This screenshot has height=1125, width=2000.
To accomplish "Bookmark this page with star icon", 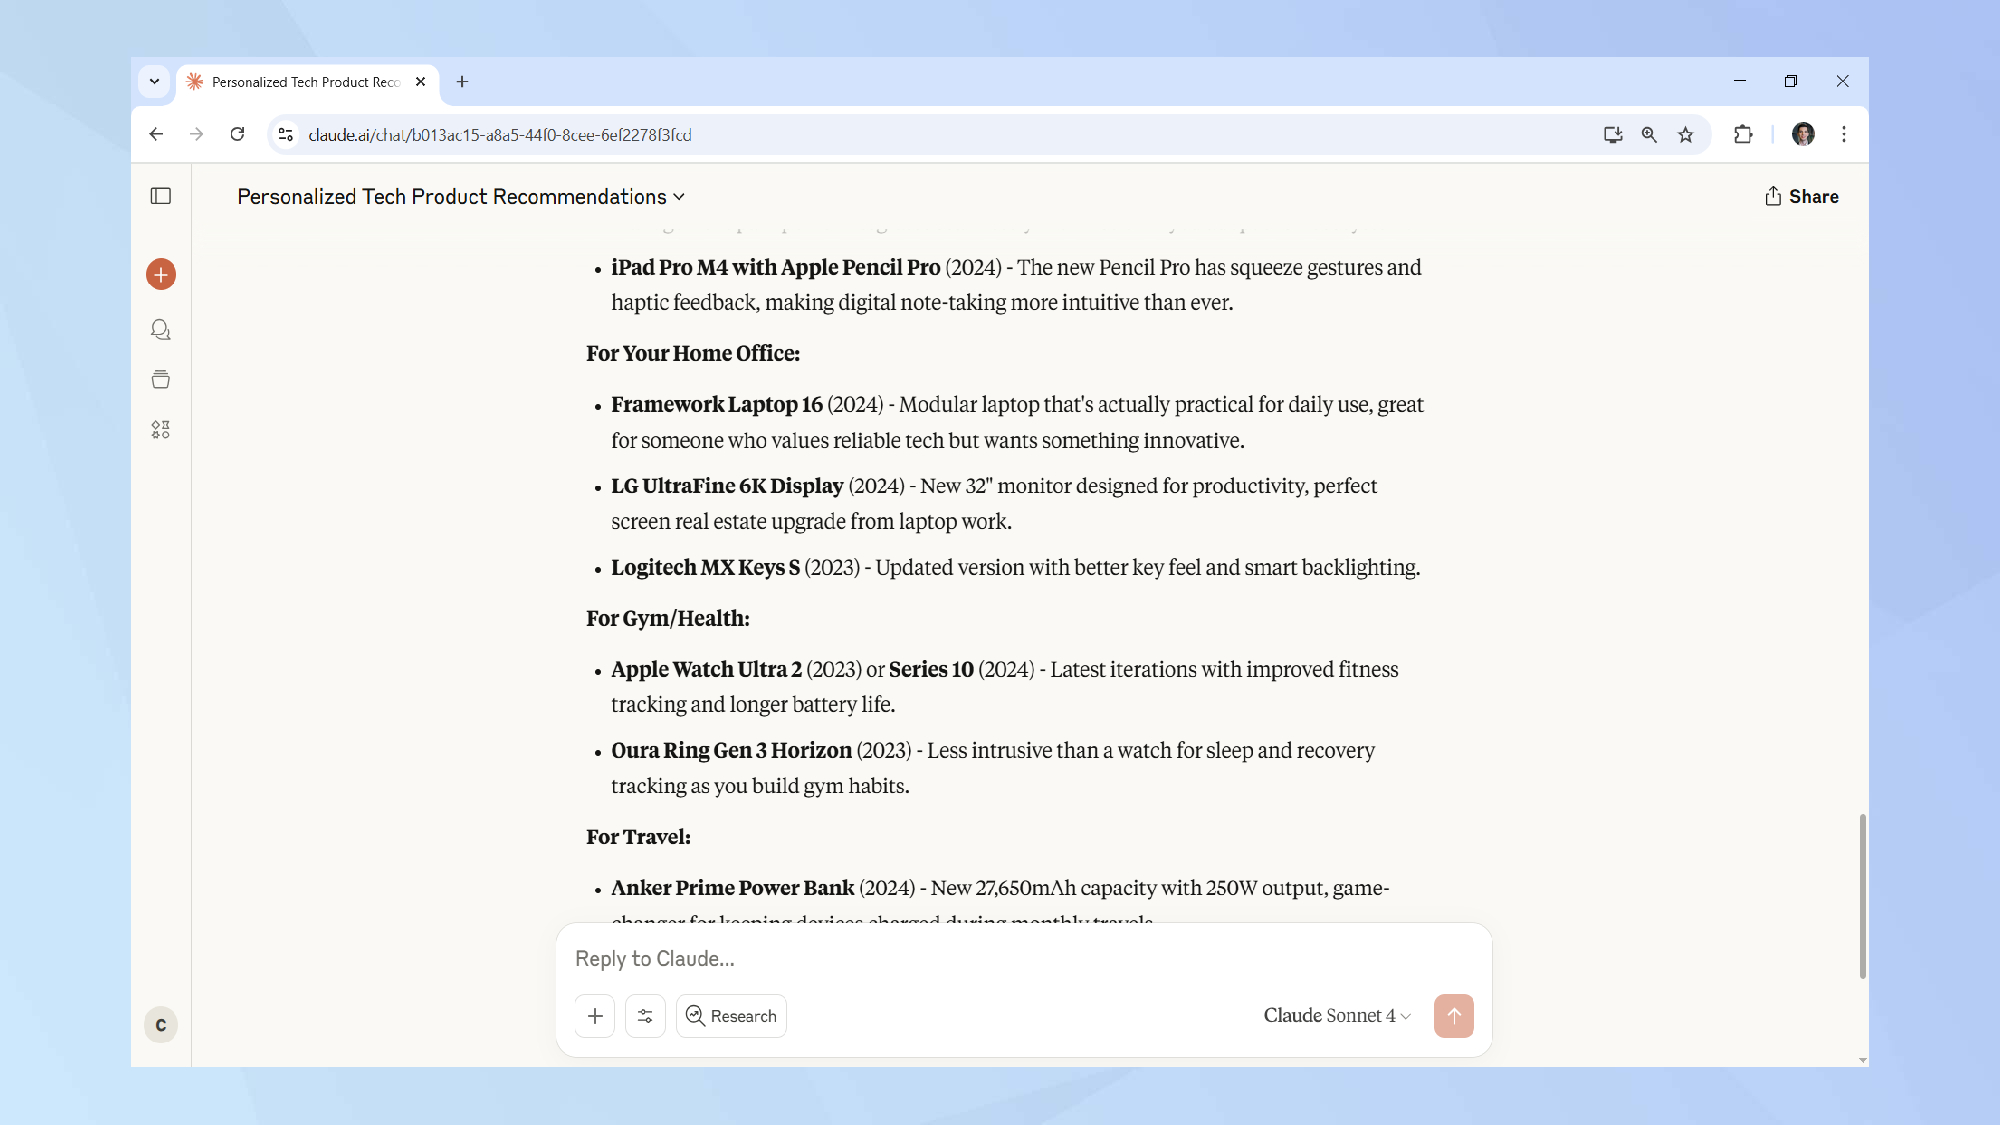I will (1686, 135).
